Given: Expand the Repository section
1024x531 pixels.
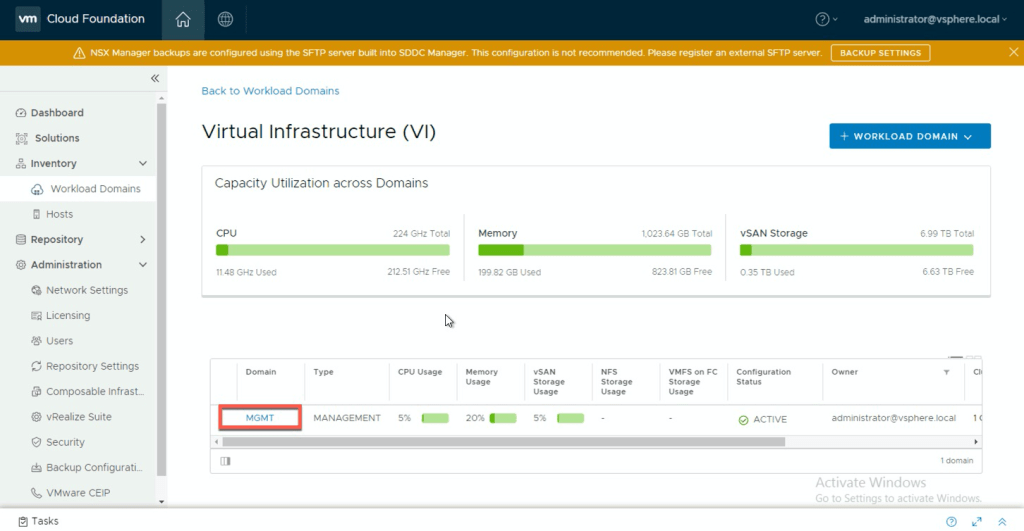Looking at the screenshot, I should tap(142, 239).
